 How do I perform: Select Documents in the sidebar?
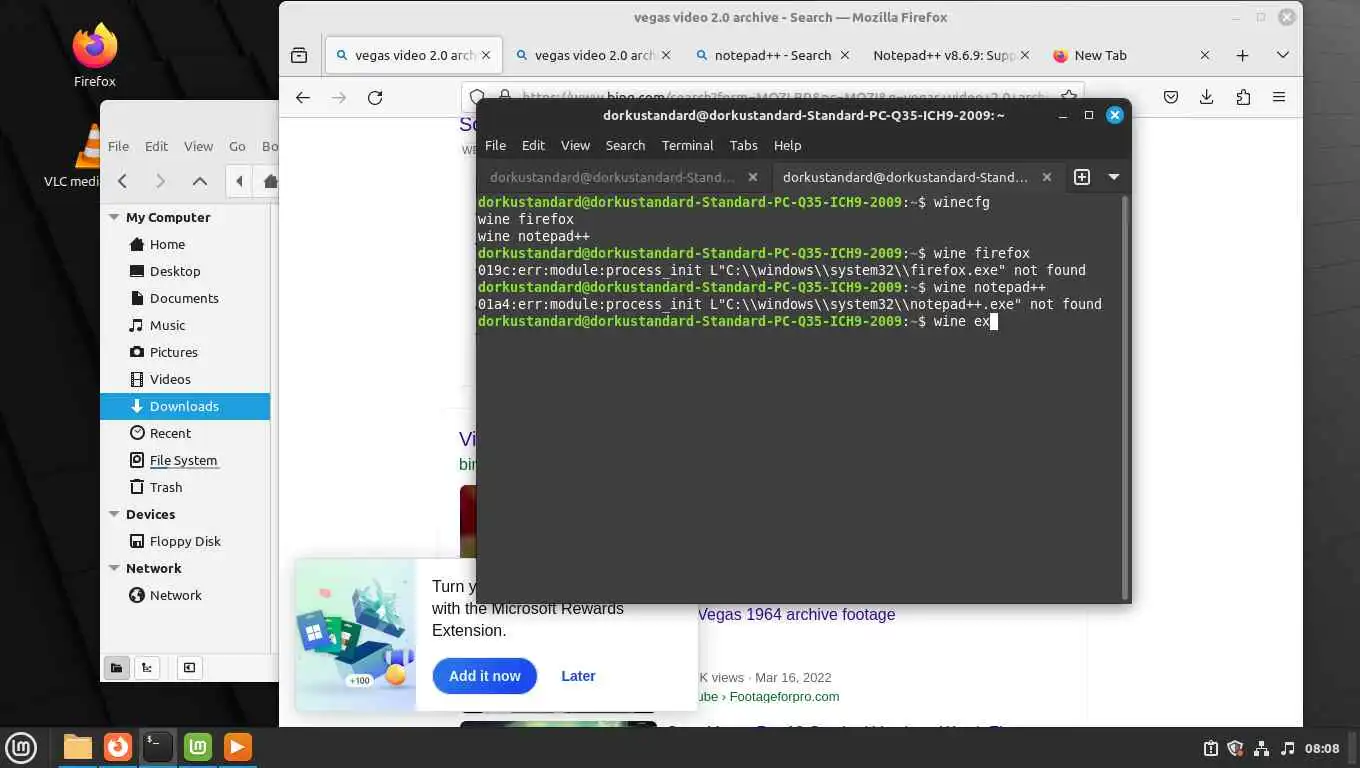pyautogui.click(x=185, y=298)
